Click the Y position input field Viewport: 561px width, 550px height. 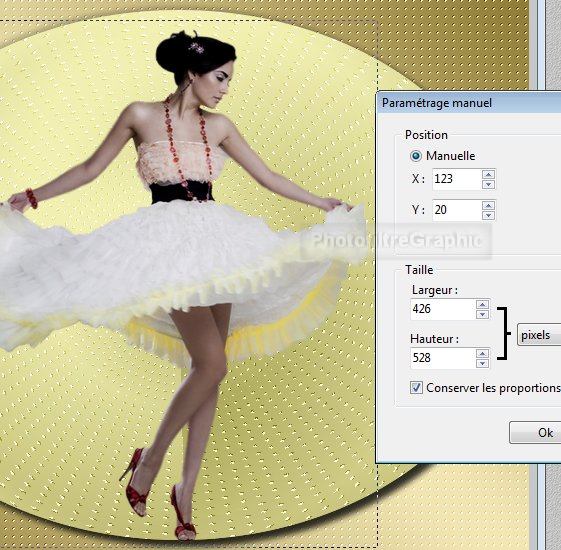pyautogui.click(x=457, y=210)
